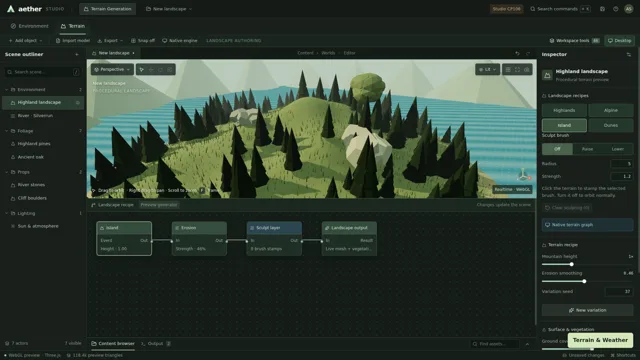Open the Output tab
Screen dimensions: 640x360
[x=156, y=344]
